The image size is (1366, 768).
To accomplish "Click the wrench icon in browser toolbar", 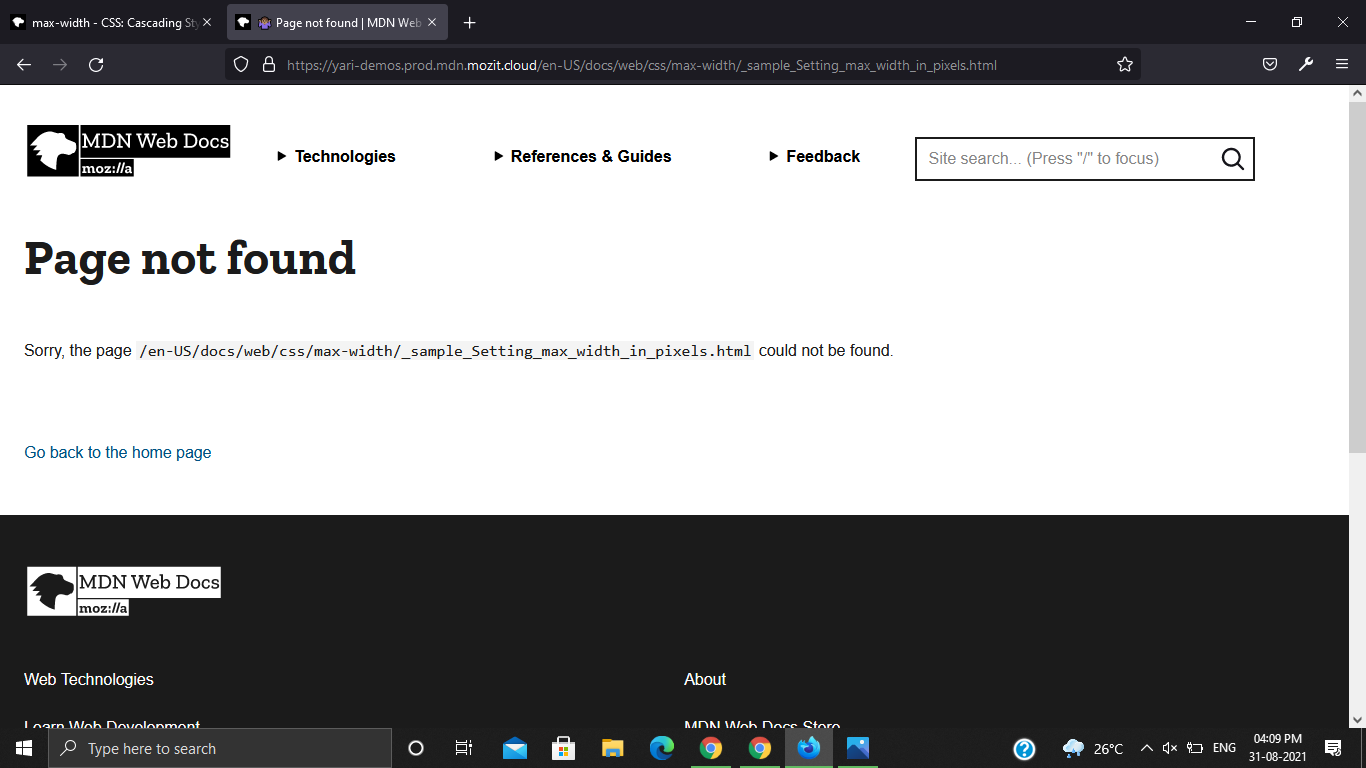I will click(1306, 64).
